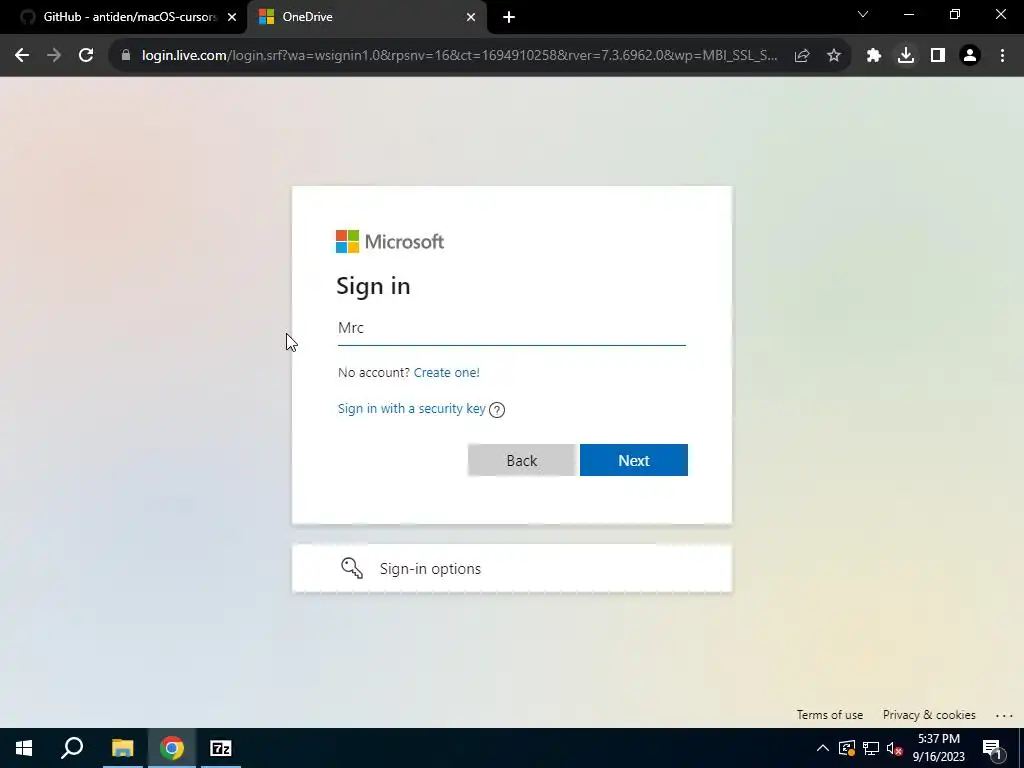Screen dimensions: 1024x768
Task: Reload the page with refresh icon
Action: [86, 56]
